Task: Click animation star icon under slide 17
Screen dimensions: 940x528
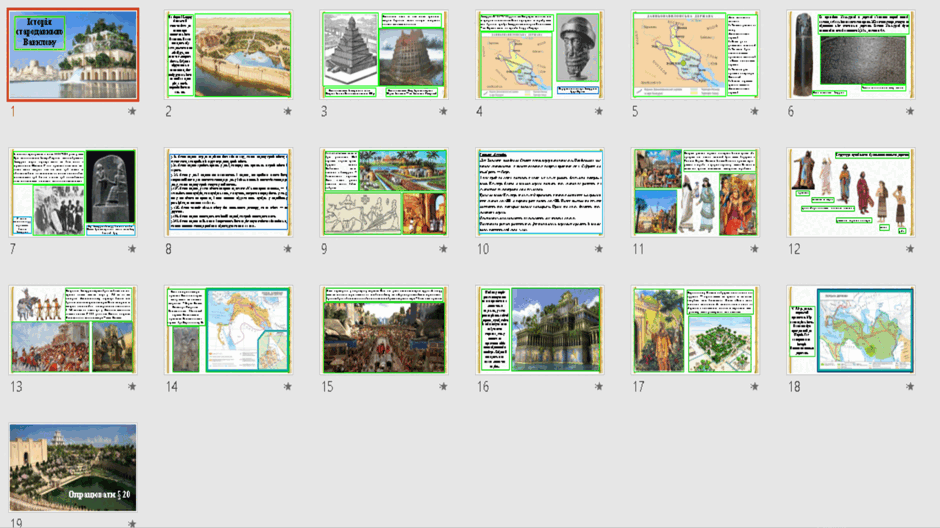Action: [754, 387]
